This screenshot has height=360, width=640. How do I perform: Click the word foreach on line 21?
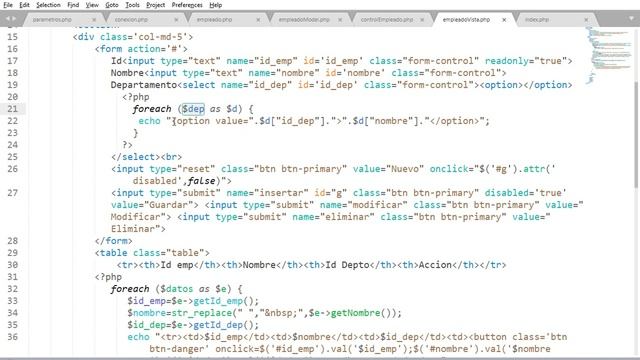tap(152, 109)
